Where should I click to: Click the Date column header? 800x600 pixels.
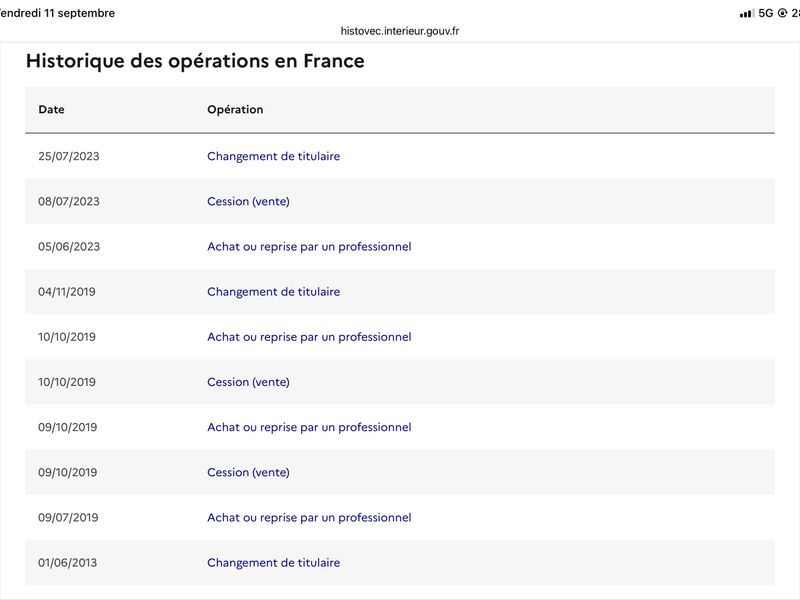52,109
